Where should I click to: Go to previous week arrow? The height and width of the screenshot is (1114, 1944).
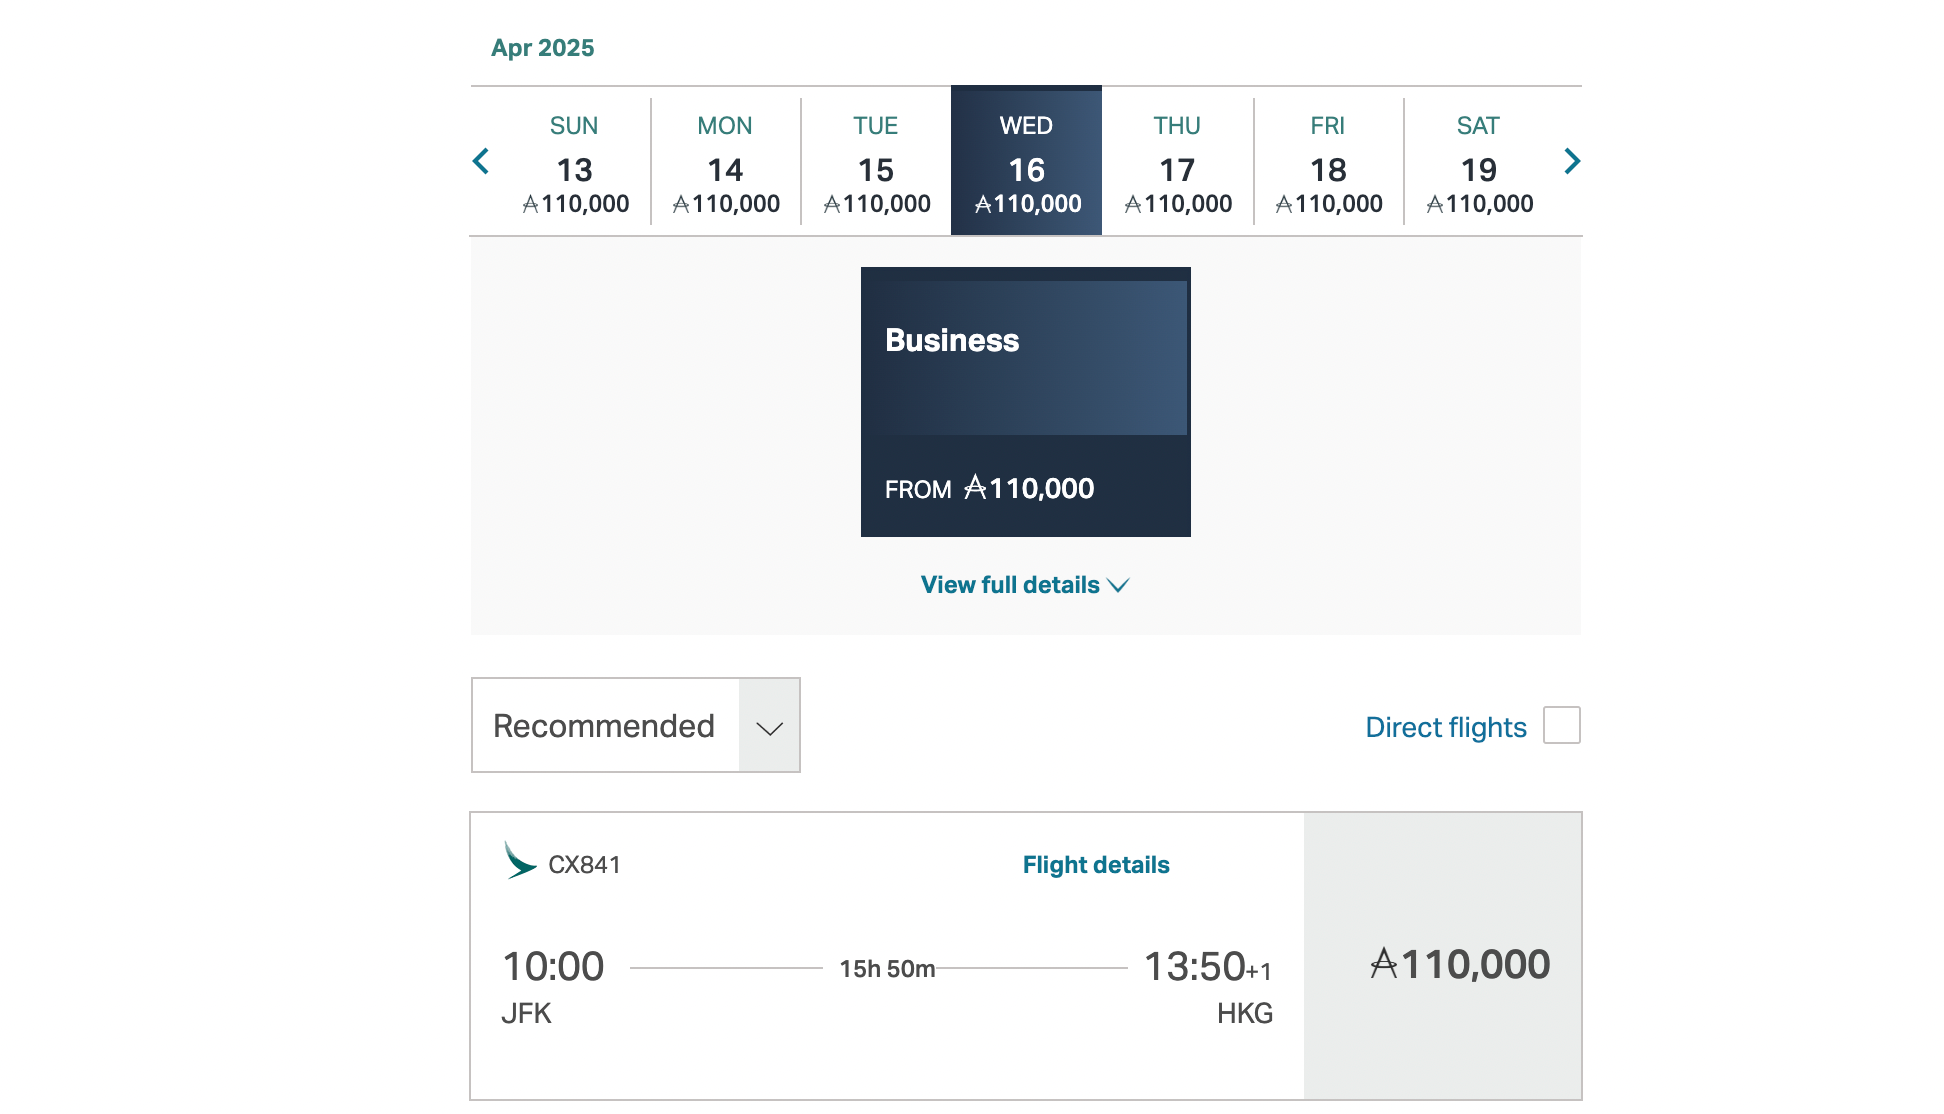pos(481,161)
